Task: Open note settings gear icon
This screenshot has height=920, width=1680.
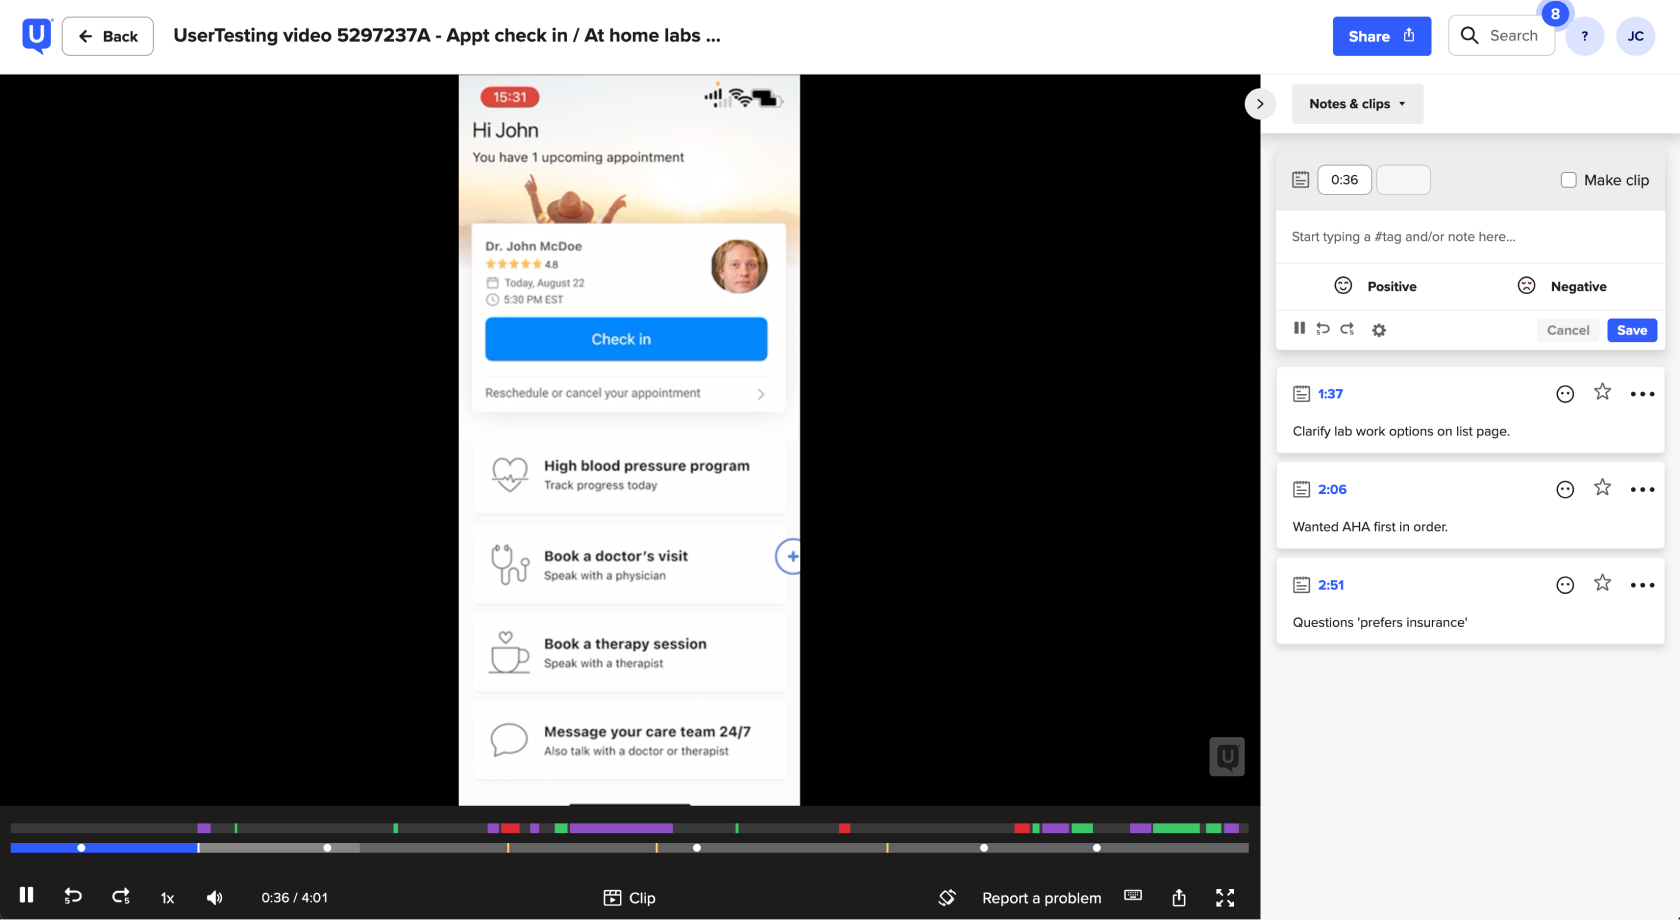Action: click(1379, 330)
